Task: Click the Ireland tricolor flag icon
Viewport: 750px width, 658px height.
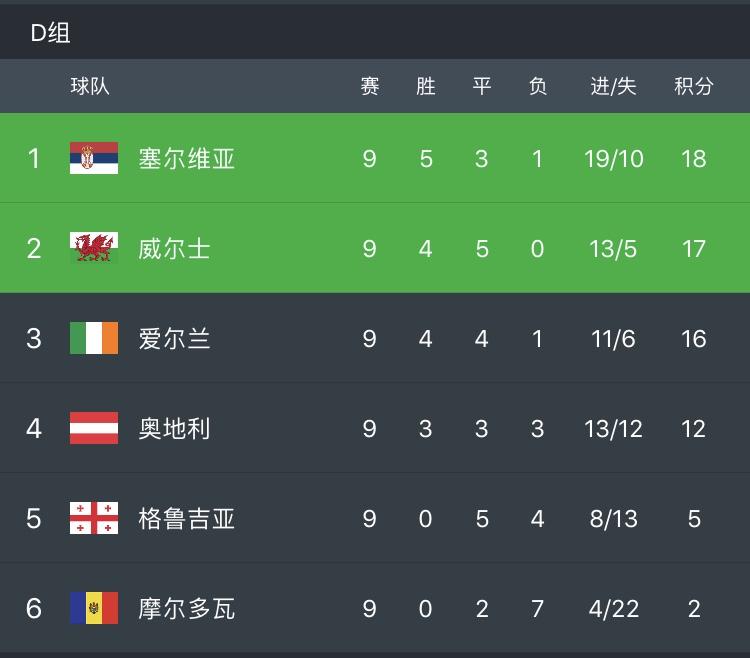Action: click(94, 338)
